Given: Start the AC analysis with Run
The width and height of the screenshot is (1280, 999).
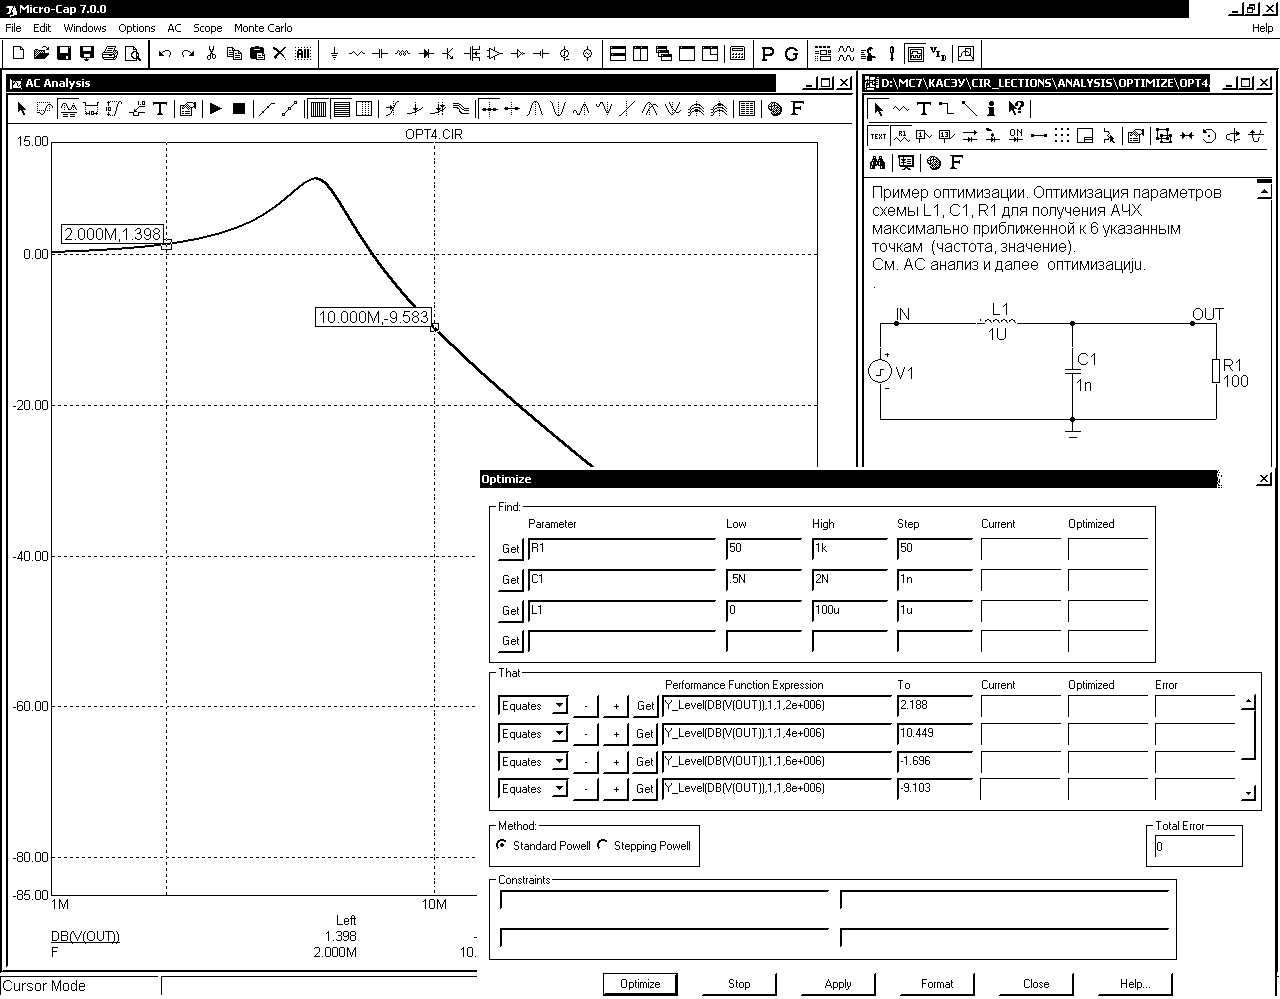Looking at the screenshot, I should click(215, 109).
